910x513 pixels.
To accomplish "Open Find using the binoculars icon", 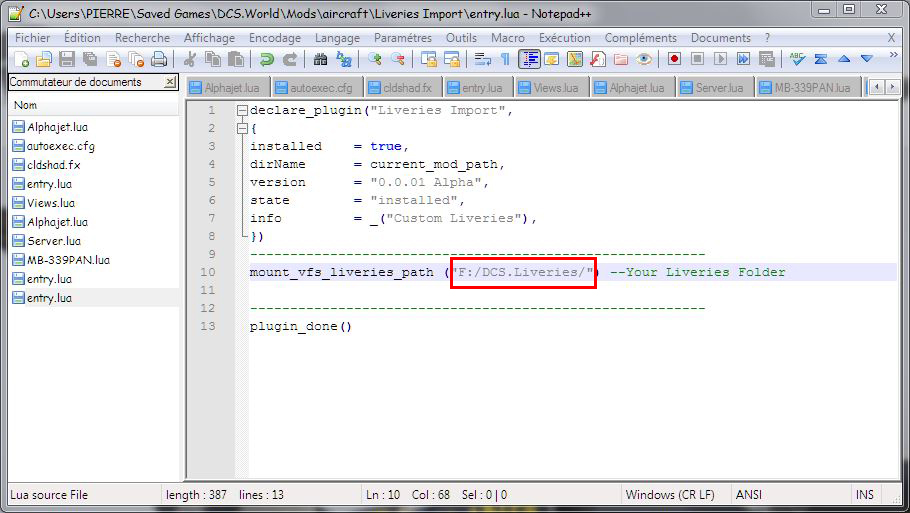I will click(x=320, y=59).
